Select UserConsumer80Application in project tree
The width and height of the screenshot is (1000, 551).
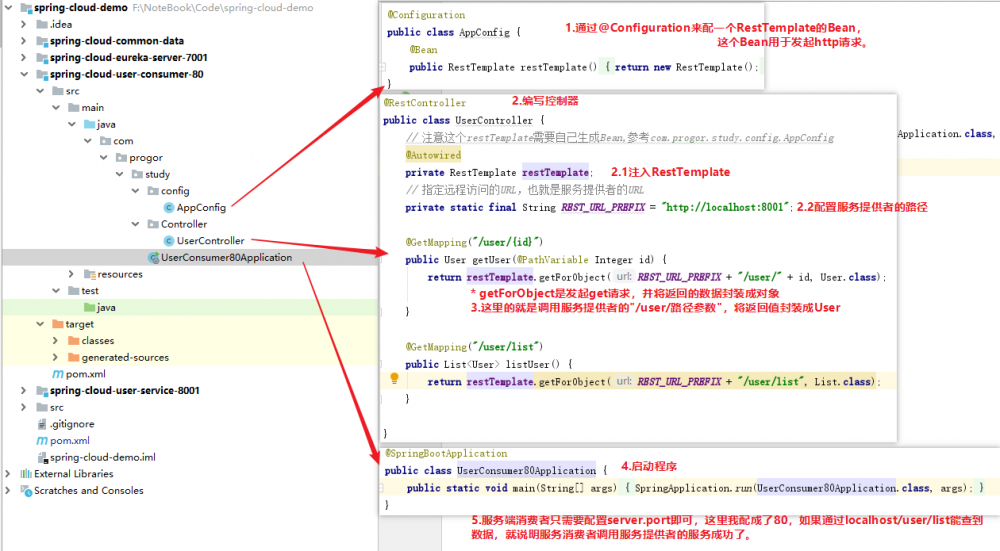[x=226, y=258]
